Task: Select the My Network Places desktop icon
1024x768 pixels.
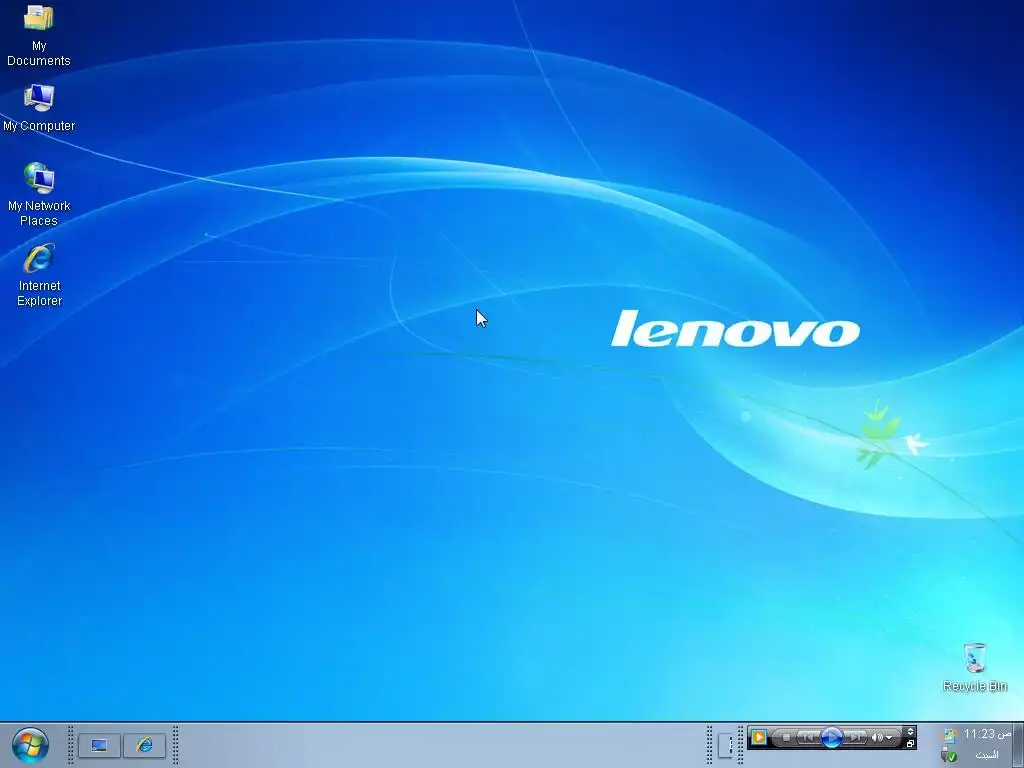Action: (39, 195)
